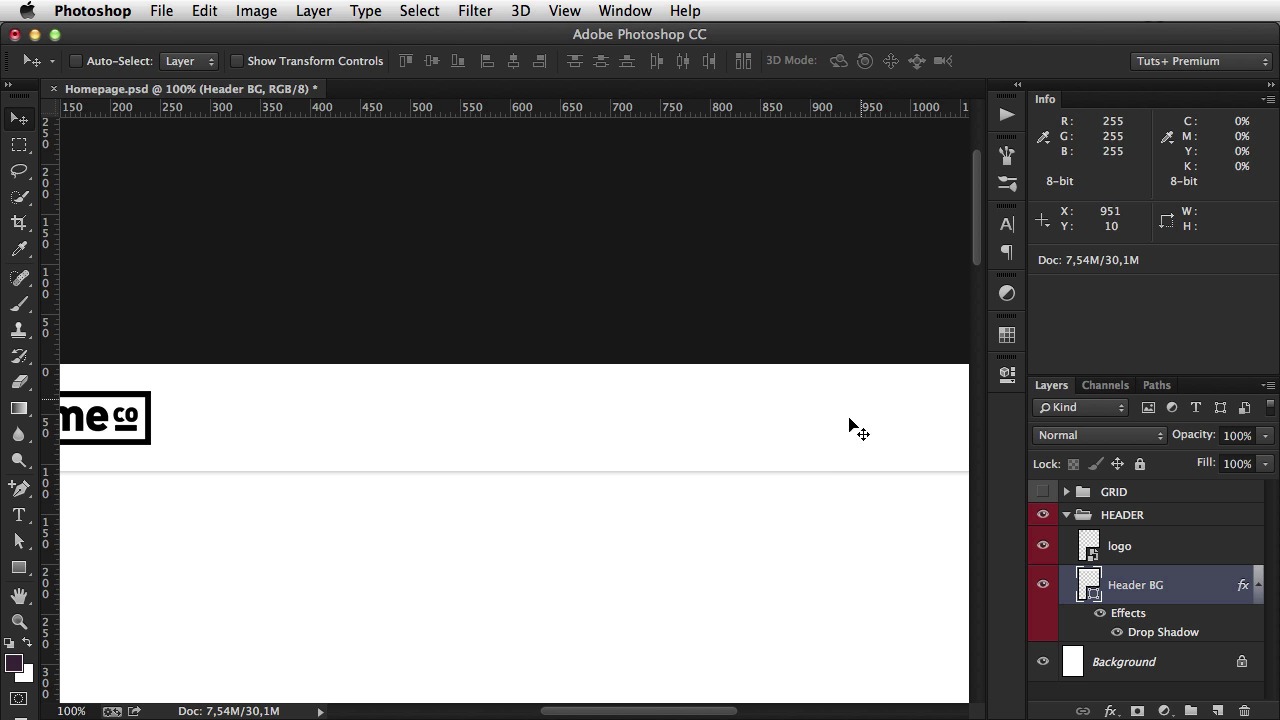
Task: Select the Hand tool
Action: (19, 595)
